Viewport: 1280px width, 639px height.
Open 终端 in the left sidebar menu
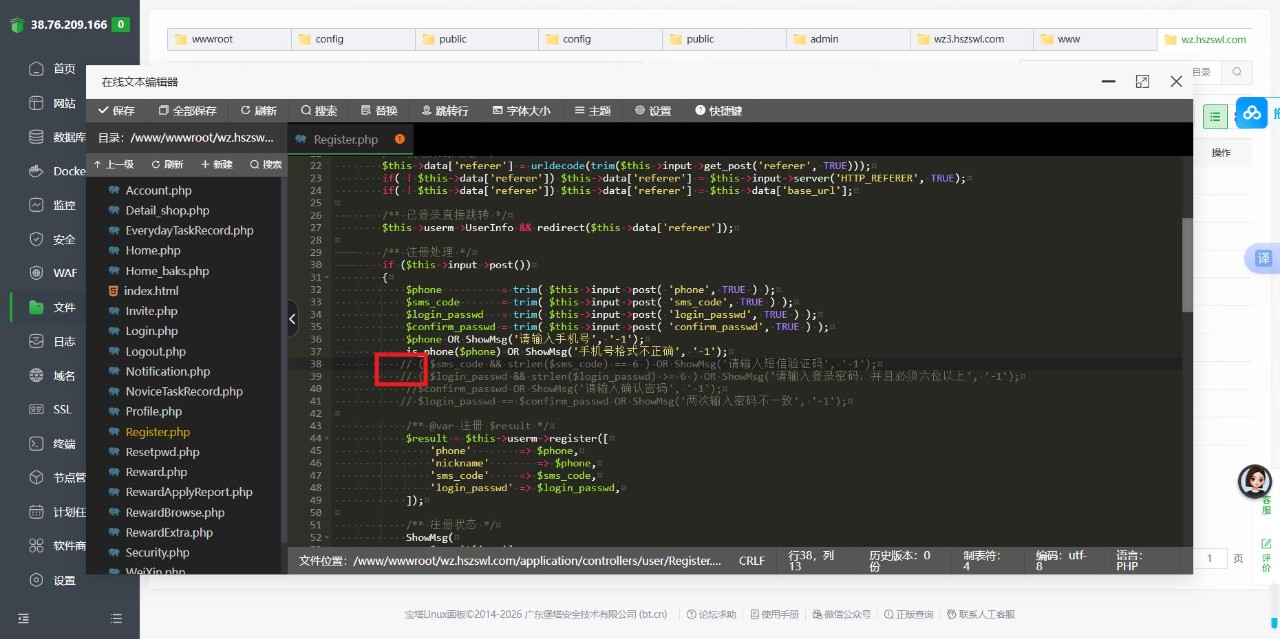tap(64, 443)
